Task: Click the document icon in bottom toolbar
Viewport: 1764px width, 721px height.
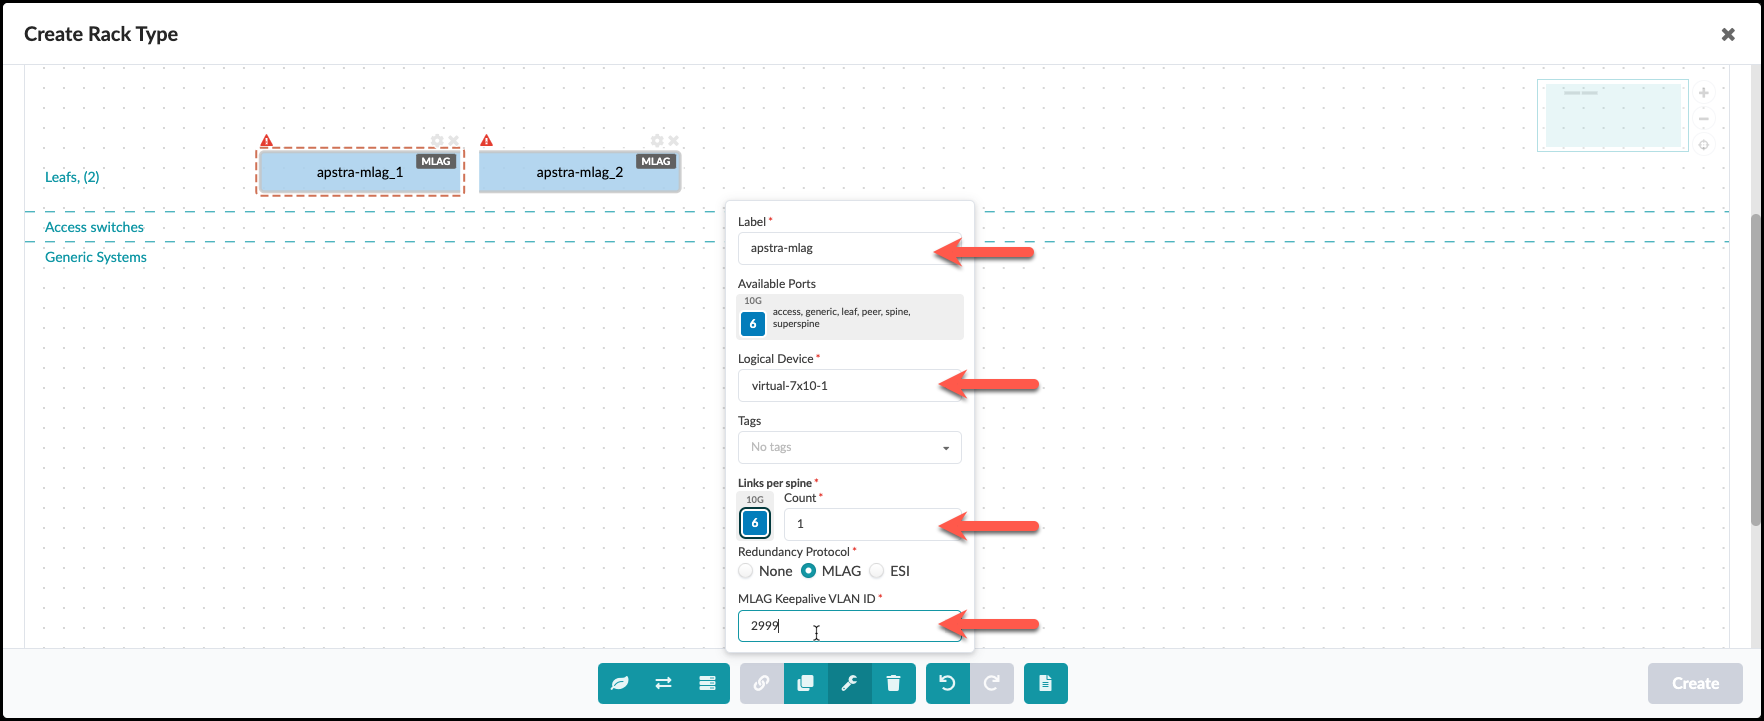Action: tap(1045, 684)
